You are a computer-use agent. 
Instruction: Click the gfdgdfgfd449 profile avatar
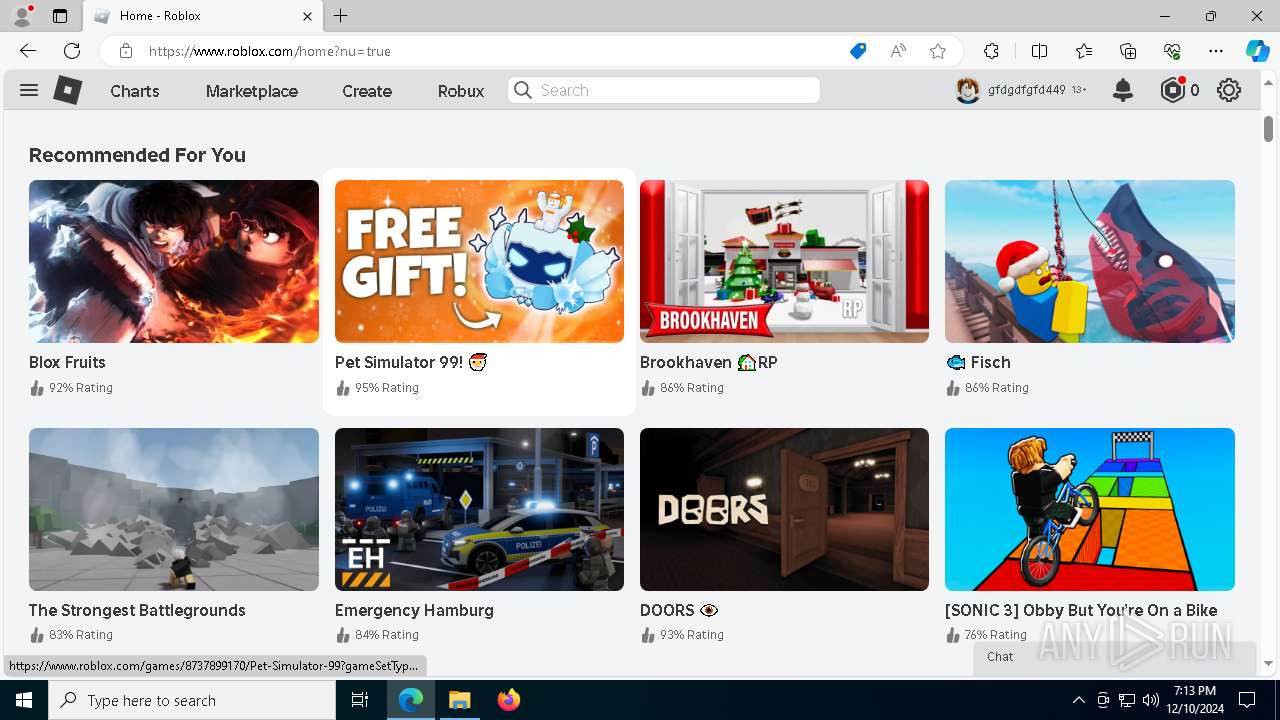(x=967, y=90)
